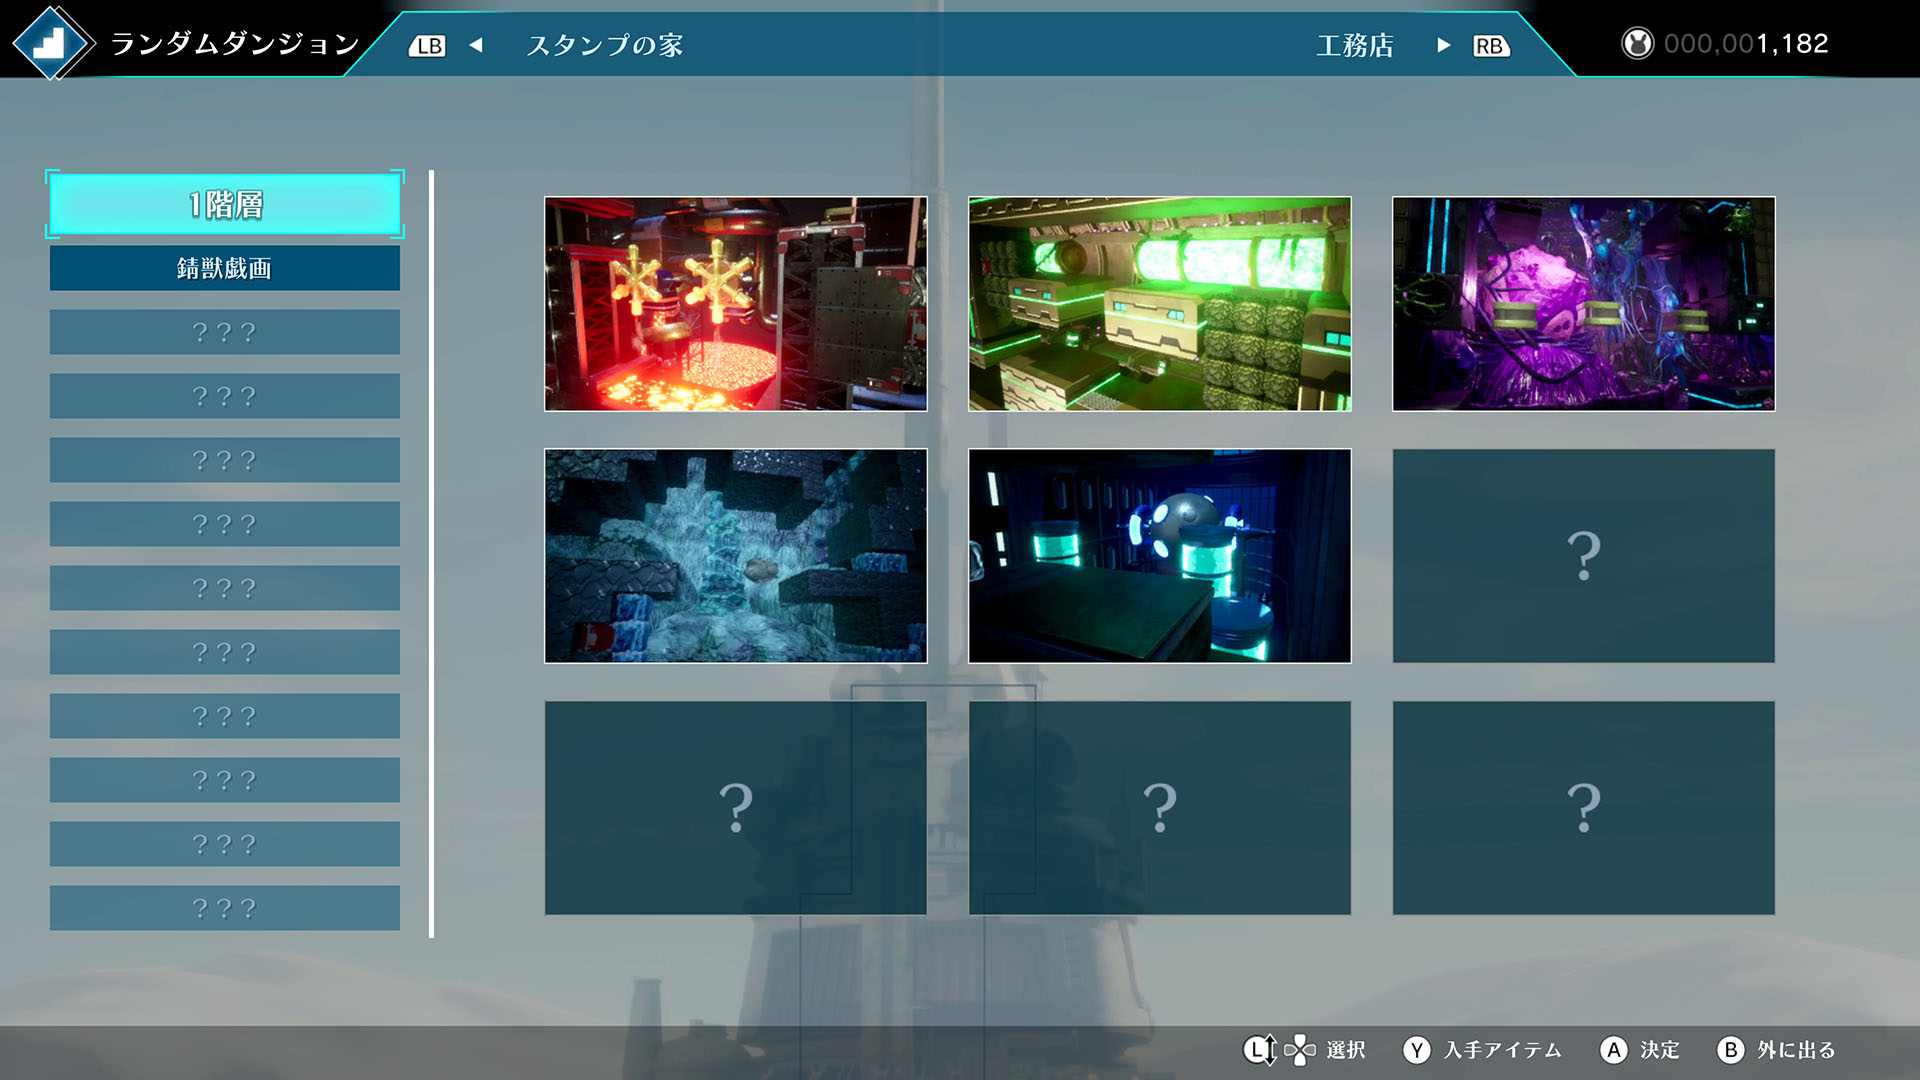The image size is (1920, 1080).
Task: Click the currency coin icon
Action: pyautogui.click(x=1637, y=44)
